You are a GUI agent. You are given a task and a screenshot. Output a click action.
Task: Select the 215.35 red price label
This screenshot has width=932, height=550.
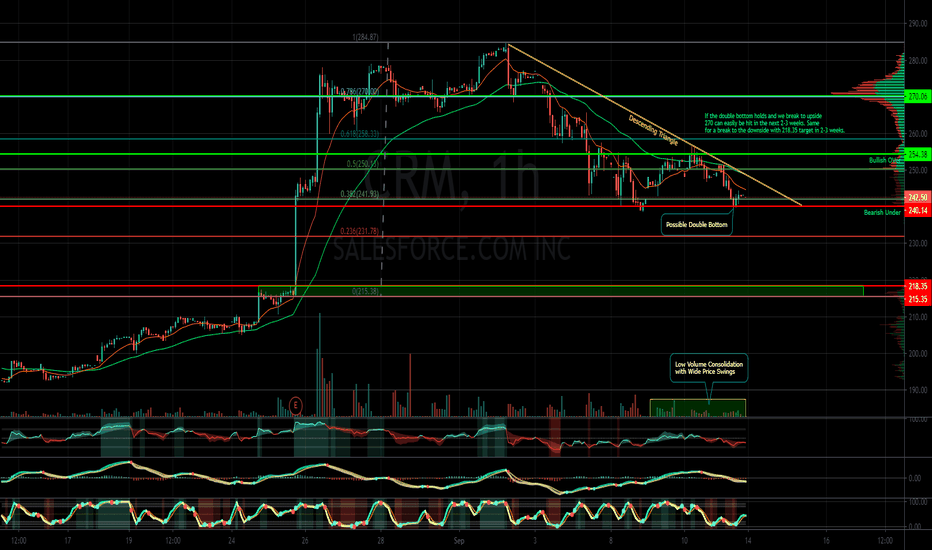point(918,299)
